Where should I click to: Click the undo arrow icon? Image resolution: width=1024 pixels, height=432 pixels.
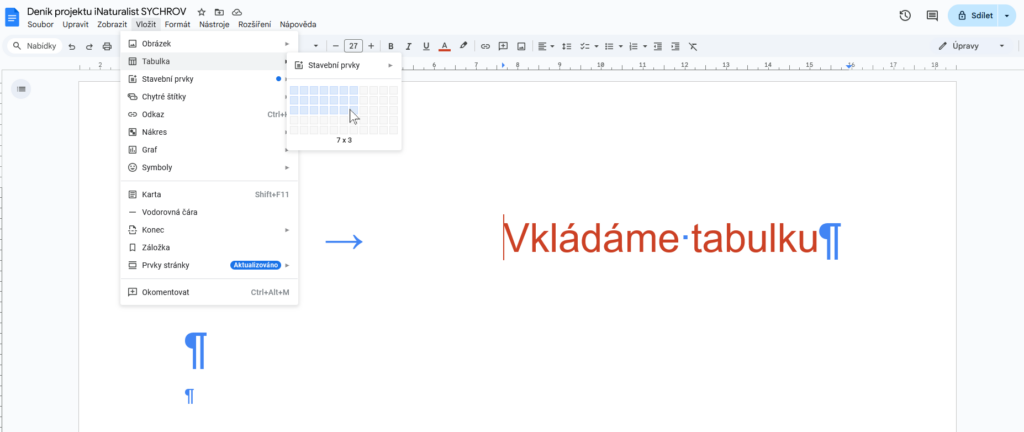(73, 46)
